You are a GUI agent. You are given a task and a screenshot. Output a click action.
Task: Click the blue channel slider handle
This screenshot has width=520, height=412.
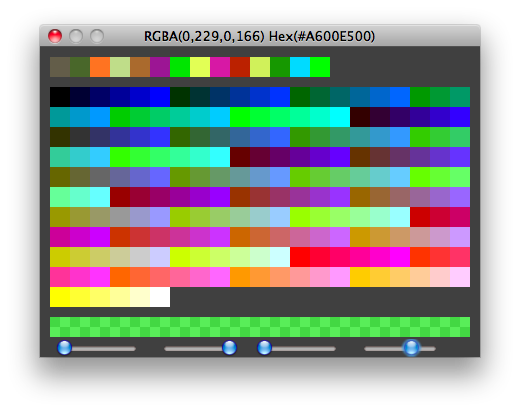264,348
